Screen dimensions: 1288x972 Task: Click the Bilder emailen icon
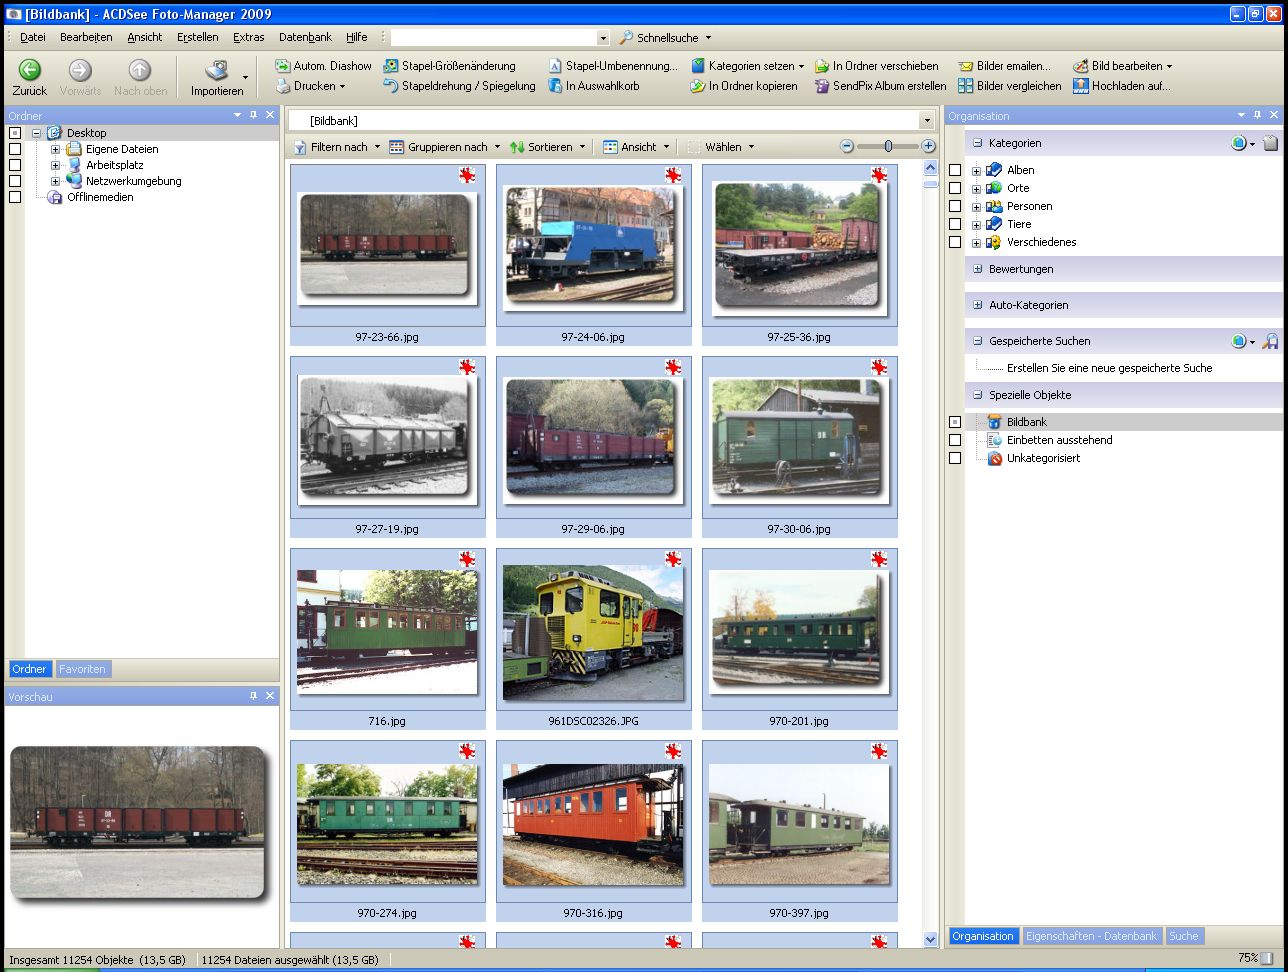pyautogui.click(x=966, y=66)
